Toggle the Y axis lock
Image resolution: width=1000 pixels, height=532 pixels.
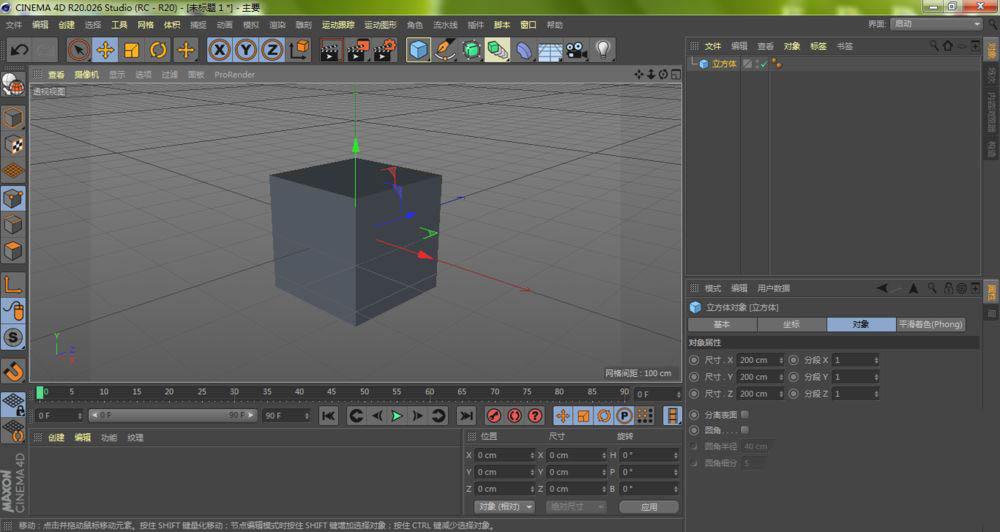(246, 50)
